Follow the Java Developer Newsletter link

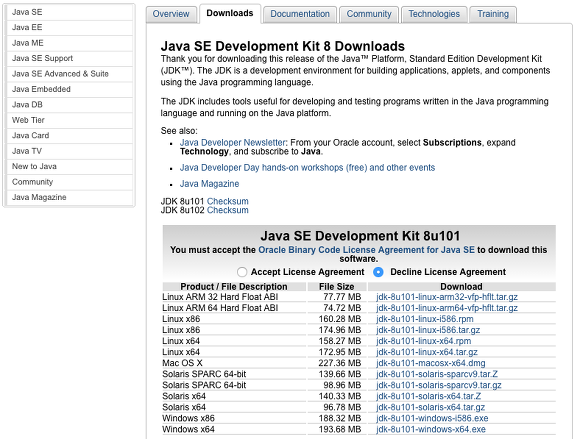click(233, 143)
